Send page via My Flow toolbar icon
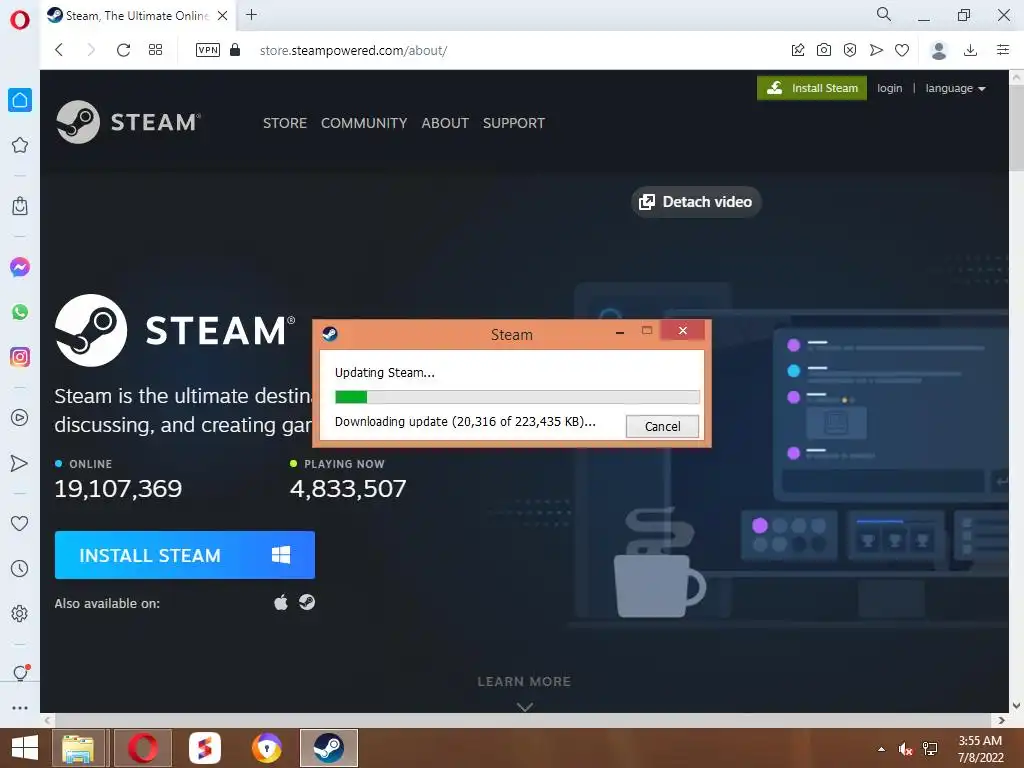The image size is (1024, 768). coord(876,50)
